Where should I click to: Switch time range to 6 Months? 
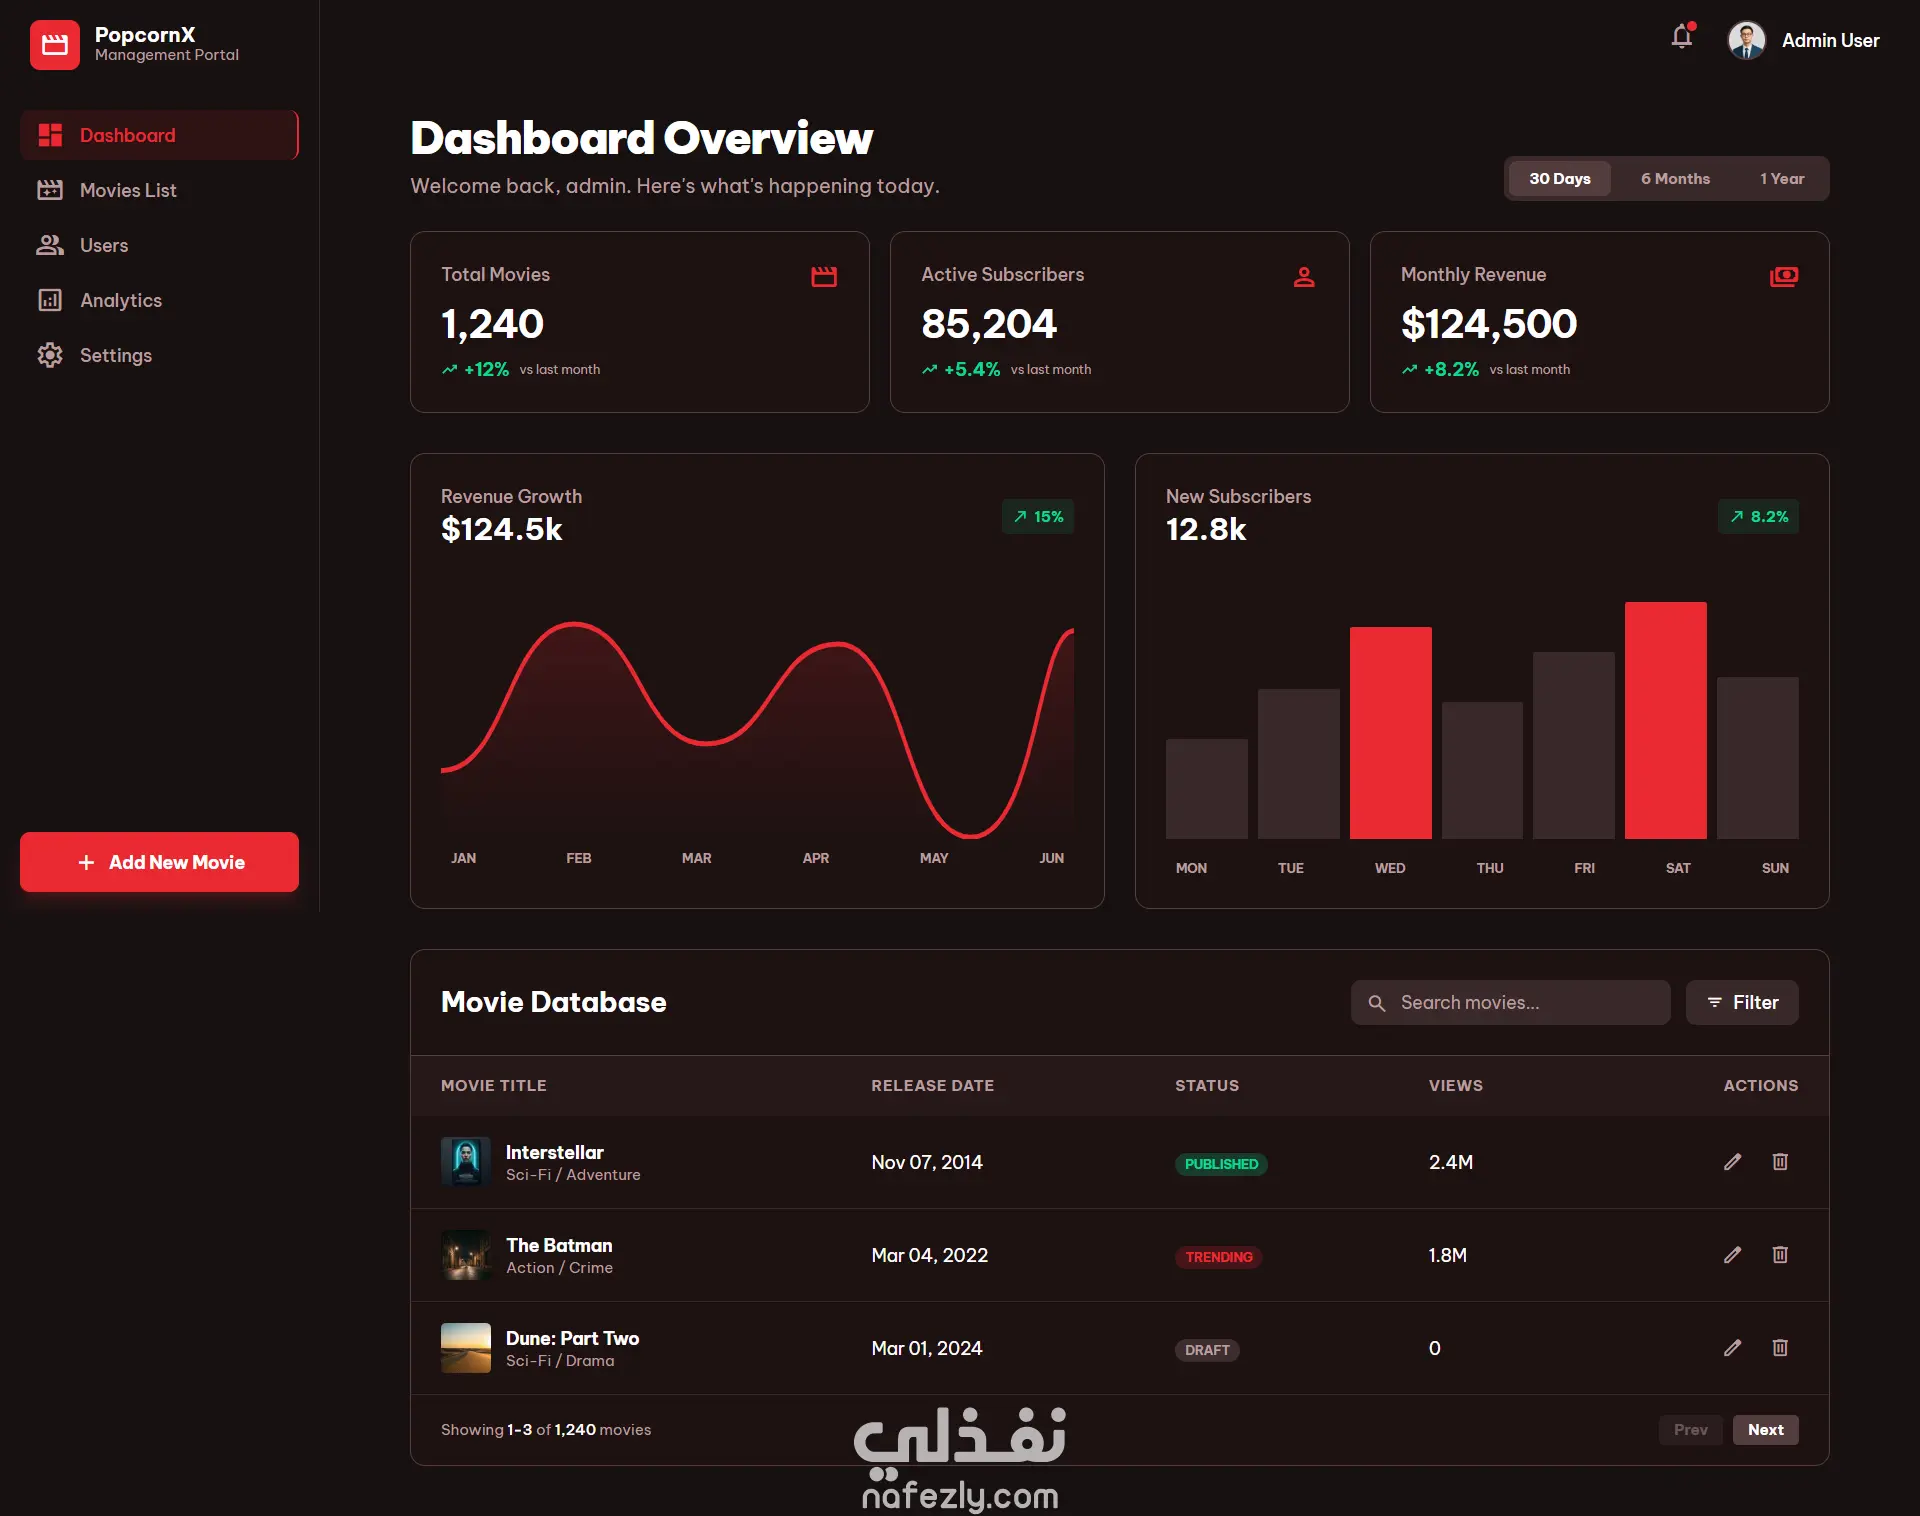1675,179
